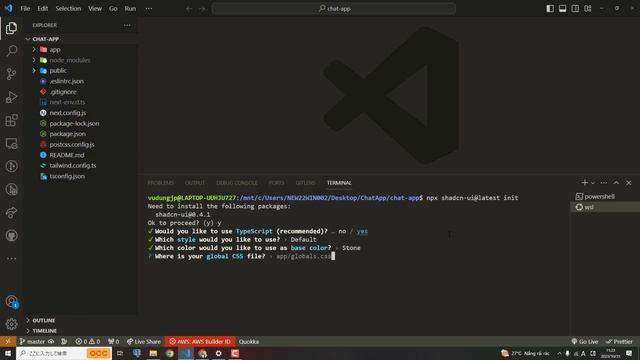Screen dimensions: 640x360
Task: Switch to the PROBLEMS panel tab
Action: (160, 183)
